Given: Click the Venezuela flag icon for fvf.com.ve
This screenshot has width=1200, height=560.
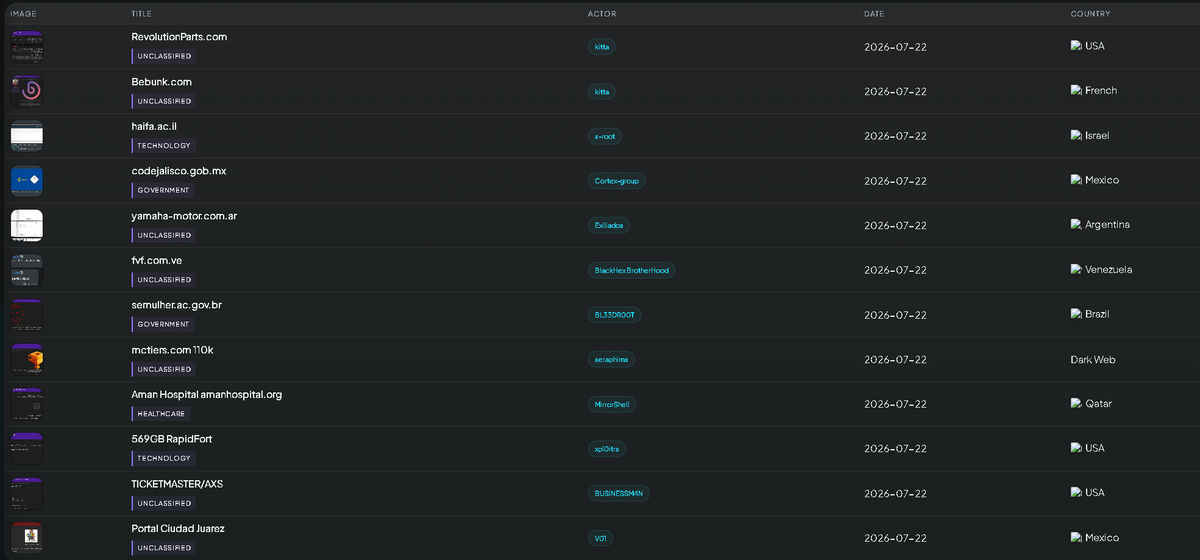Looking at the screenshot, I should coord(1076,269).
